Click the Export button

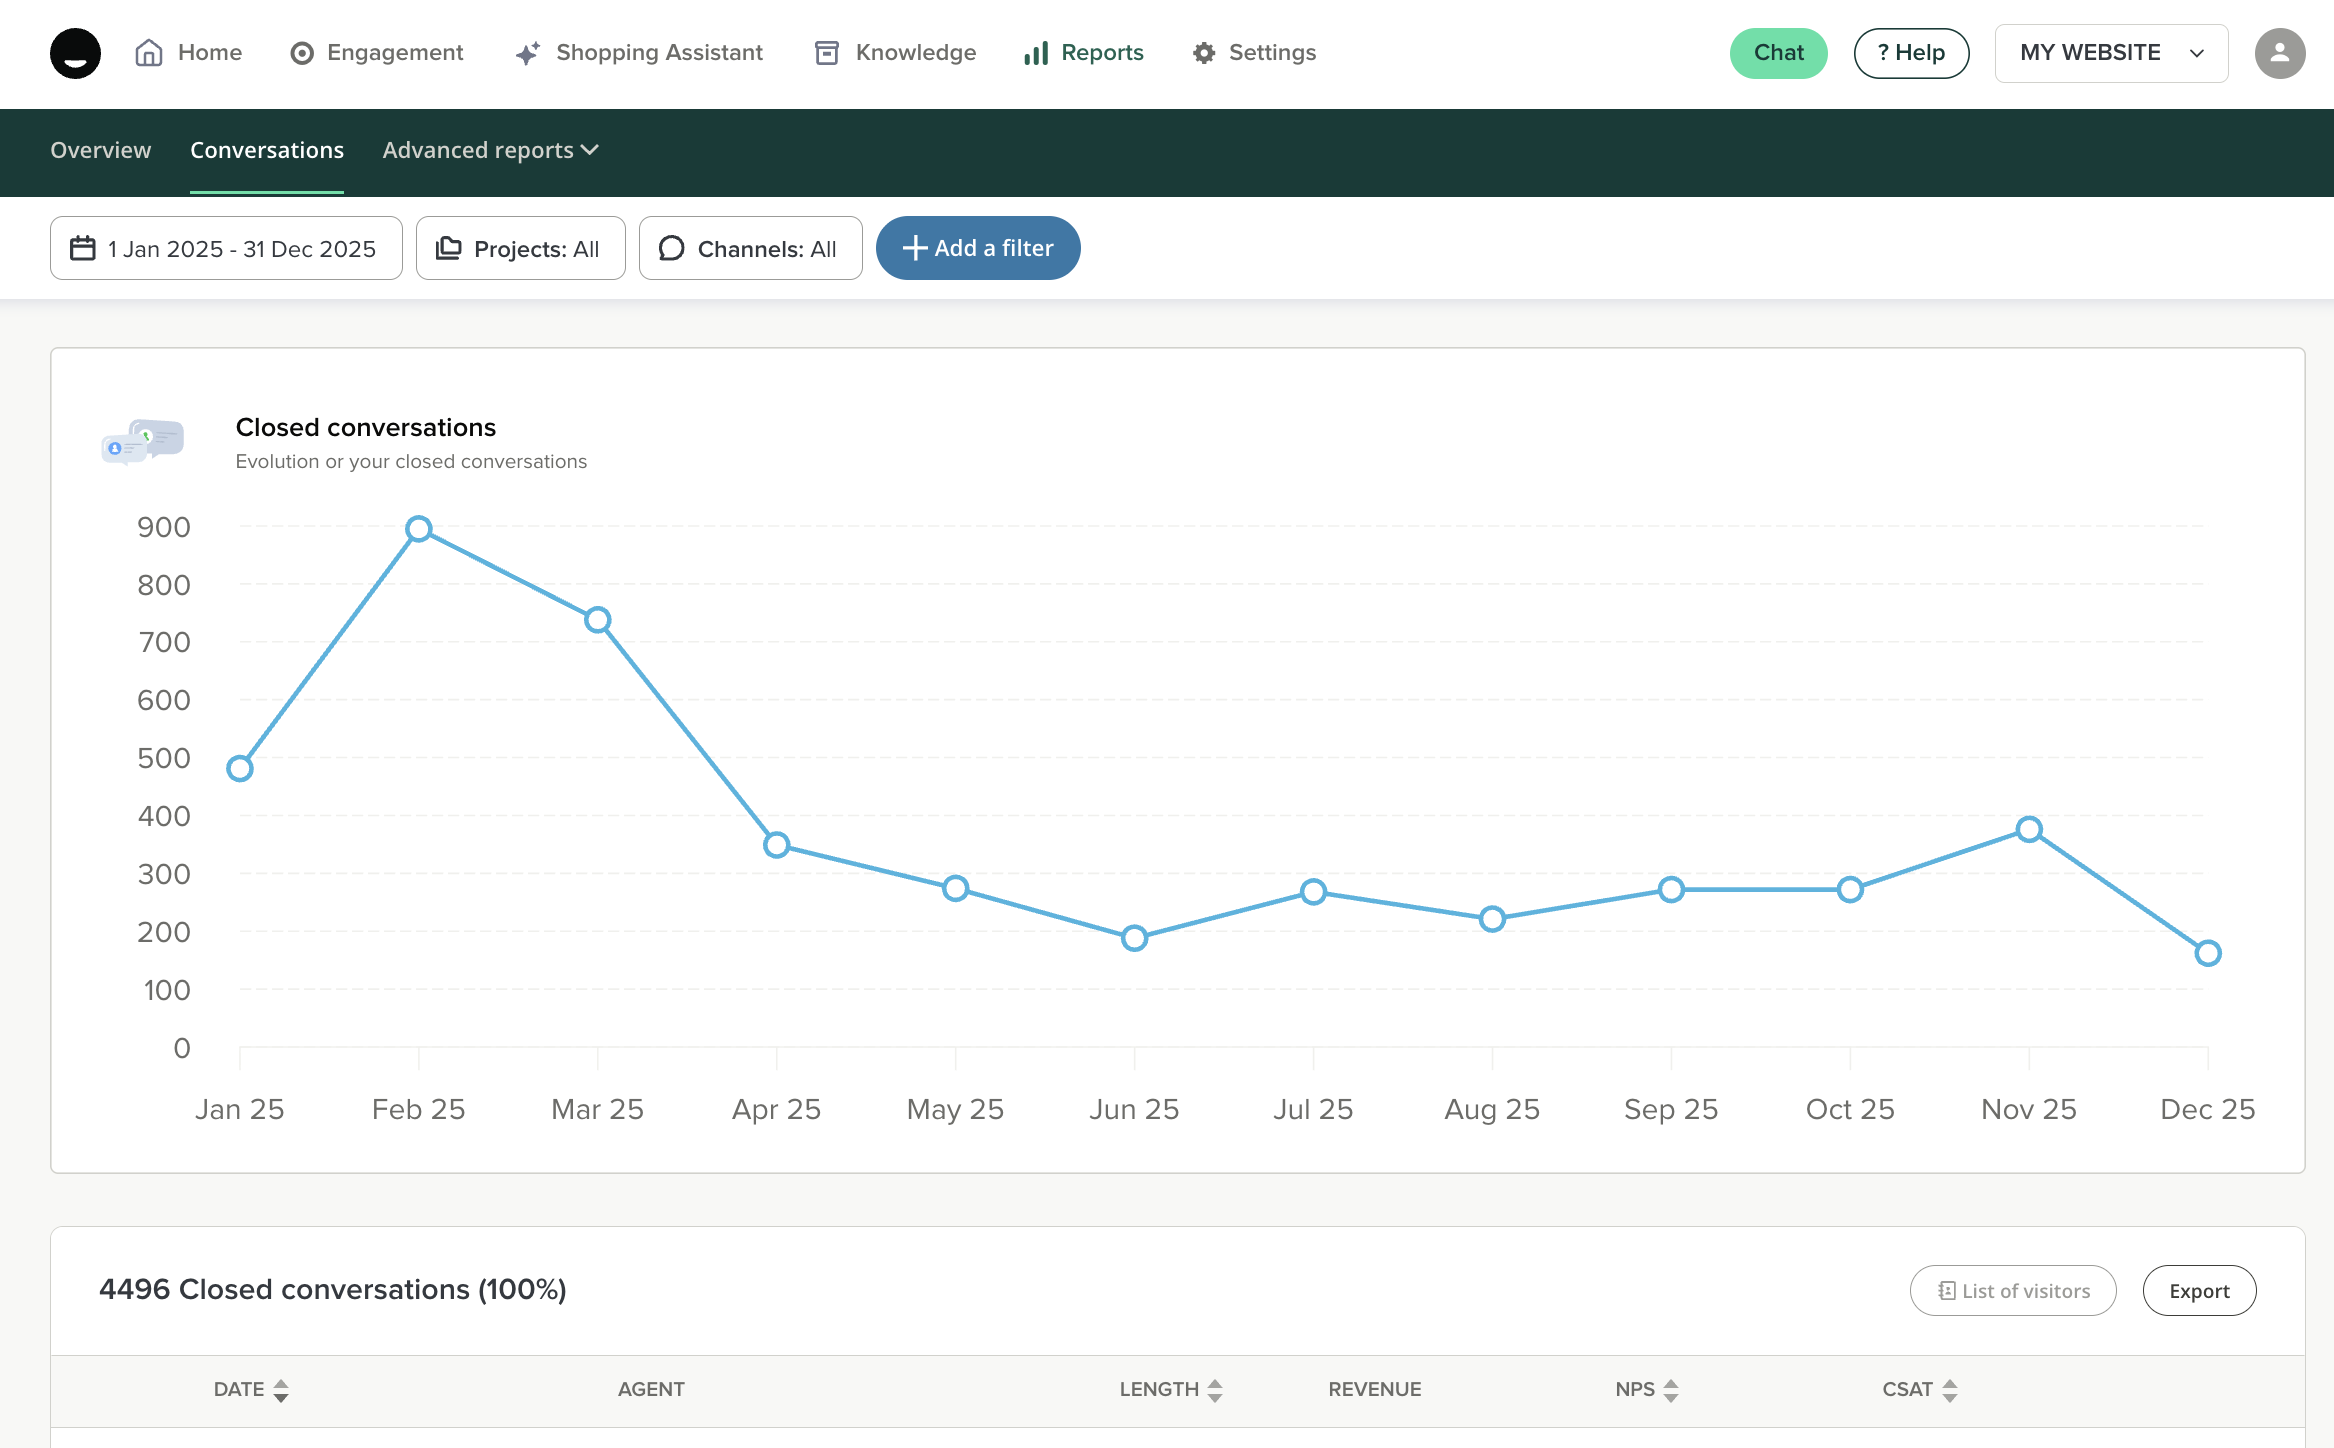pyautogui.click(x=2199, y=1290)
